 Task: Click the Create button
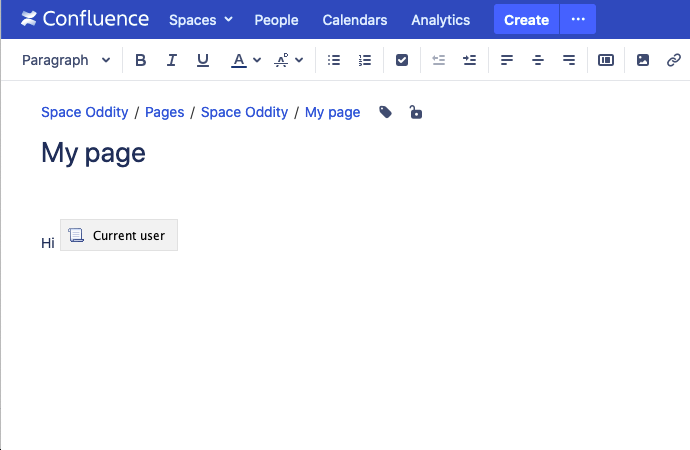coord(526,19)
